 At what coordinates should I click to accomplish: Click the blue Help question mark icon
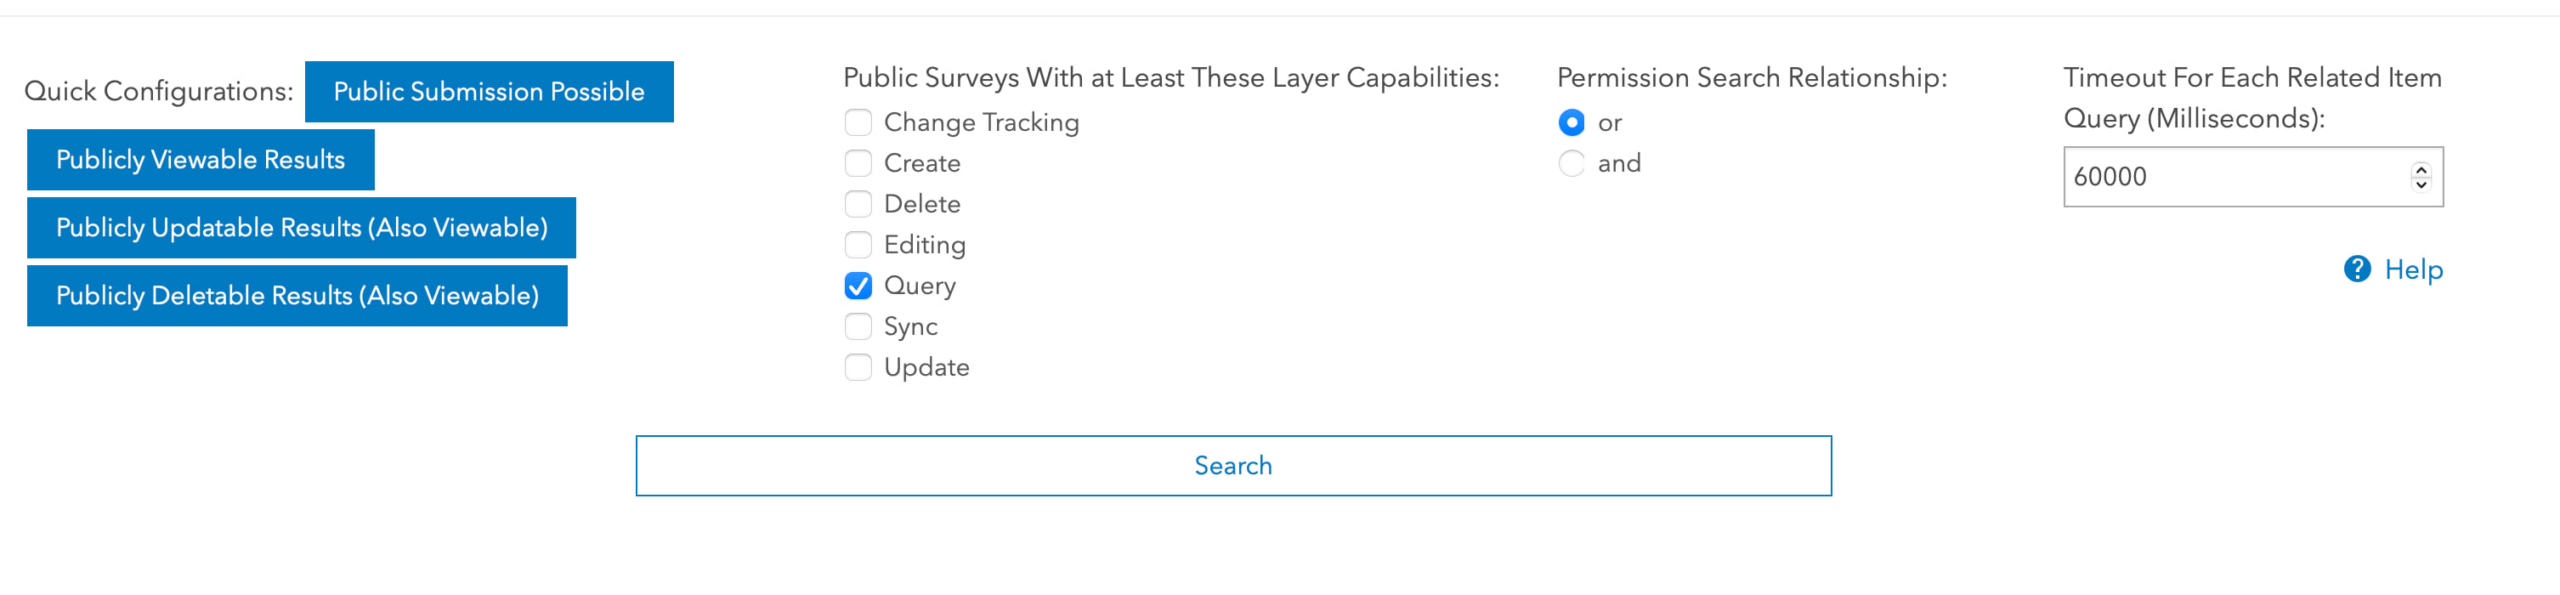click(x=2357, y=269)
